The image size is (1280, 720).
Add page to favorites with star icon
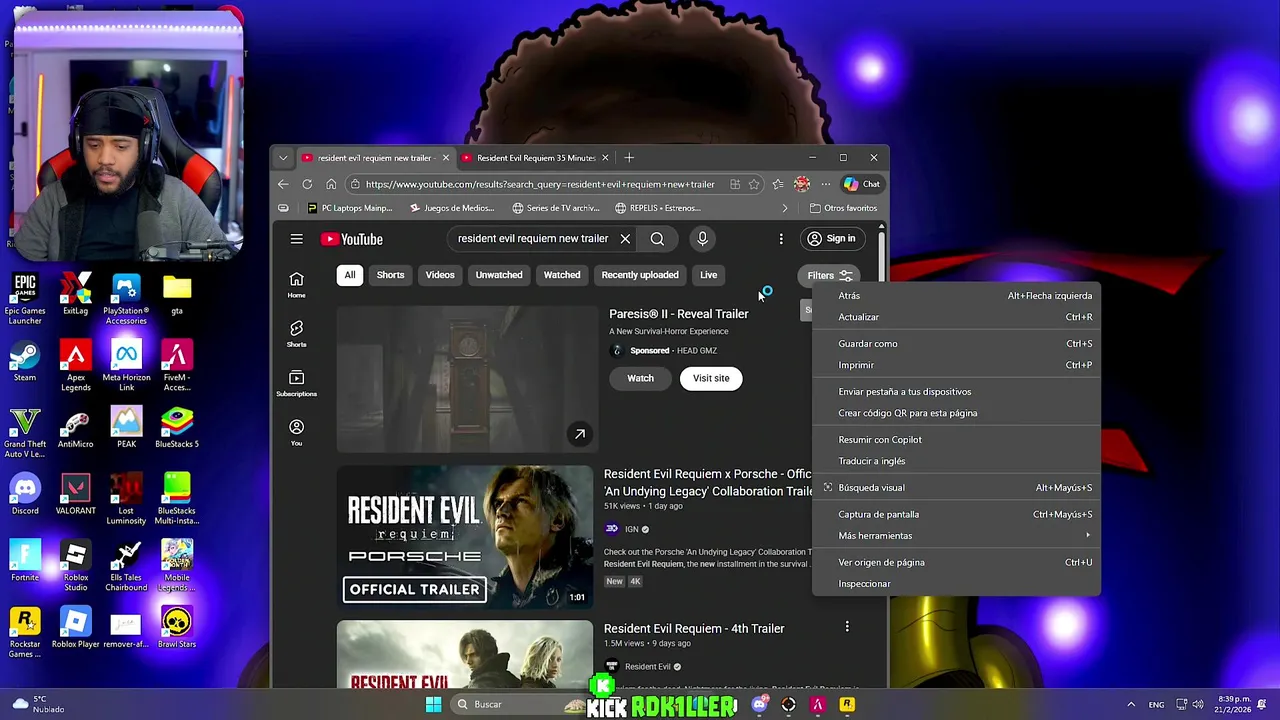[x=754, y=184]
